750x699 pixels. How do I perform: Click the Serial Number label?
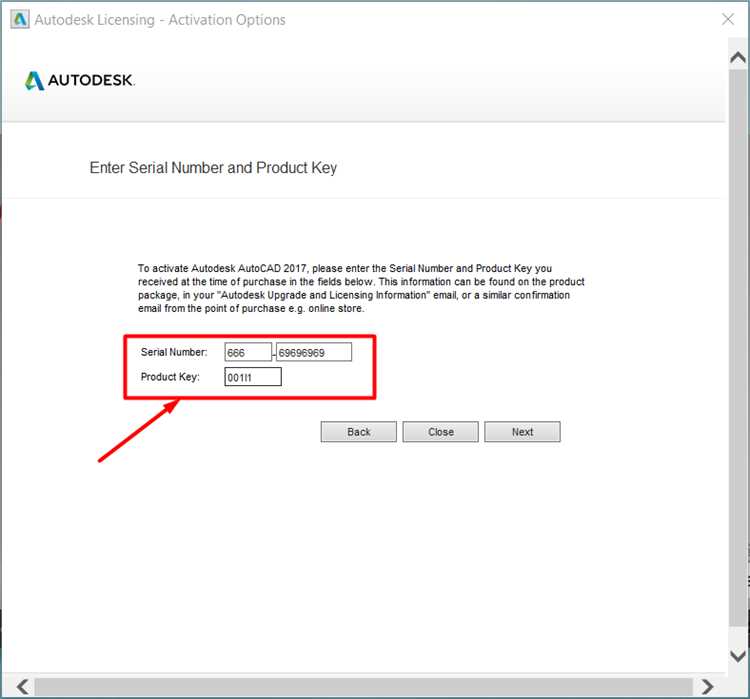pos(174,352)
